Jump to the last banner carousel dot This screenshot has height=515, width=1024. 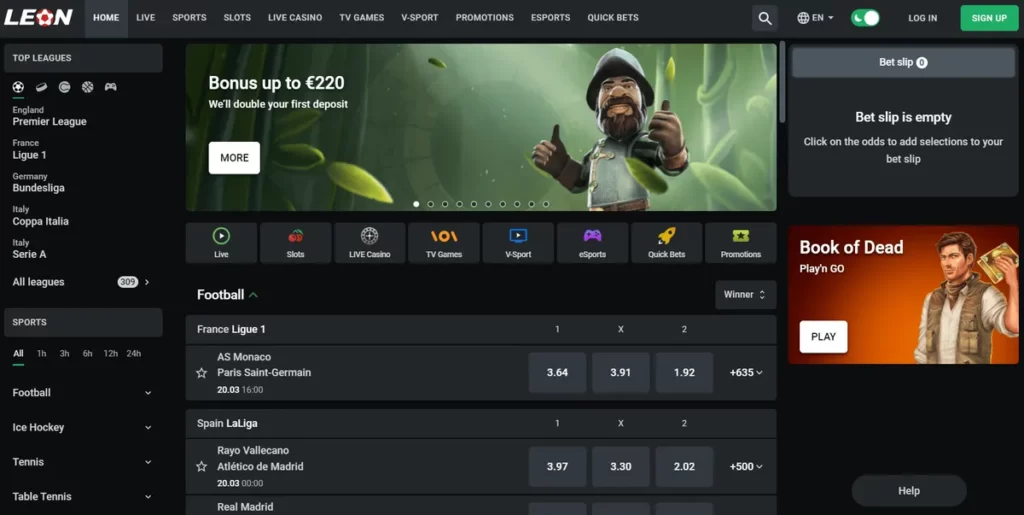click(x=546, y=204)
